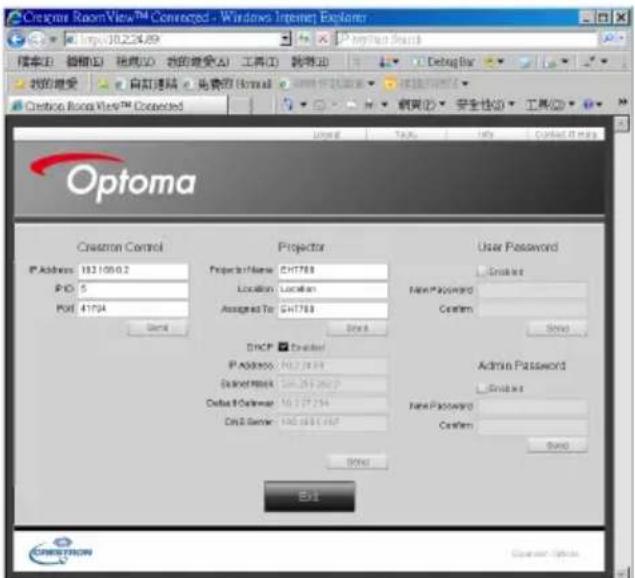Click the Contact IT Help link

[x=565, y=134]
